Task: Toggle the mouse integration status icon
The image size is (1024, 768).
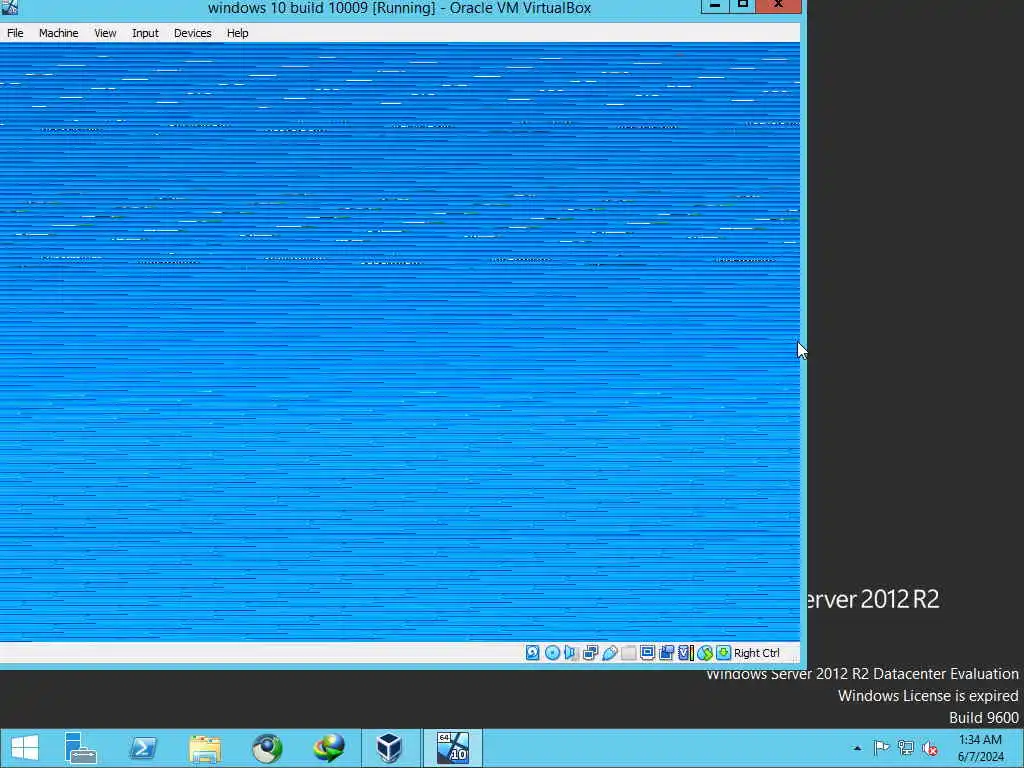Action: pyautogui.click(x=705, y=652)
